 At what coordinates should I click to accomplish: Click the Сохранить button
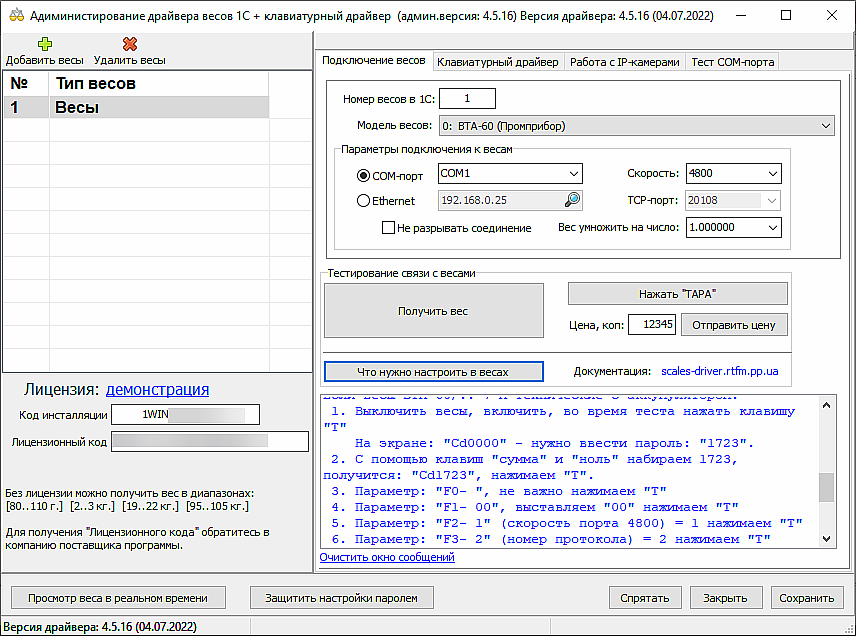click(x=807, y=598)
